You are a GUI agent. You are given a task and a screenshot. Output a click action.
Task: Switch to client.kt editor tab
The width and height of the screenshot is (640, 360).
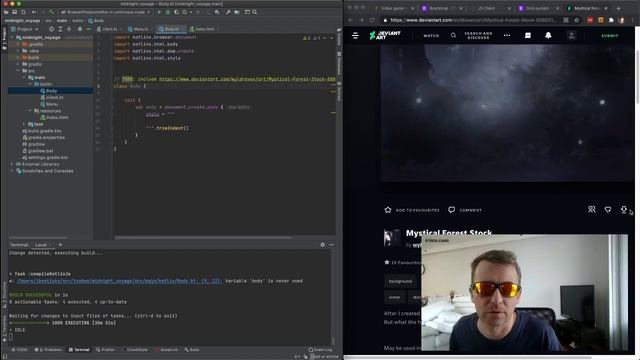click(107, 29)
